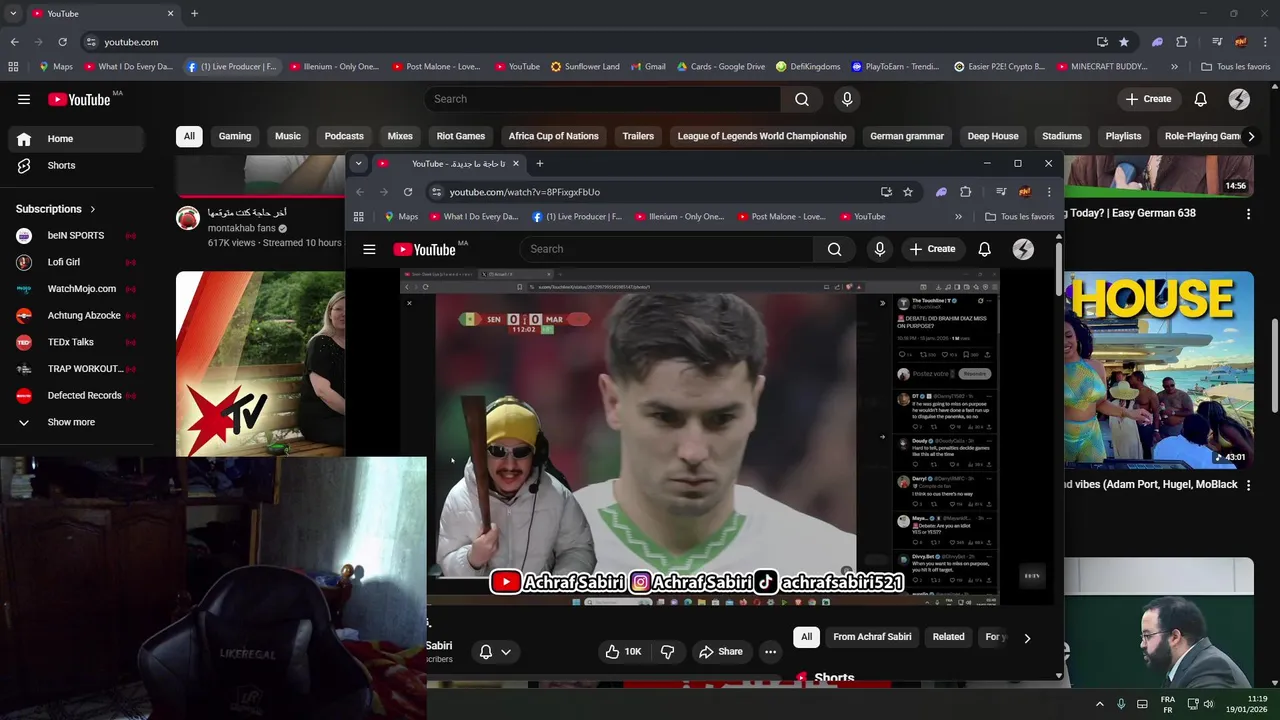Image resolution: width=1280 pixels, height=720 pixels.
Task: Click the search magnifier button in the background YouTube window
Action: pos(802,99)
